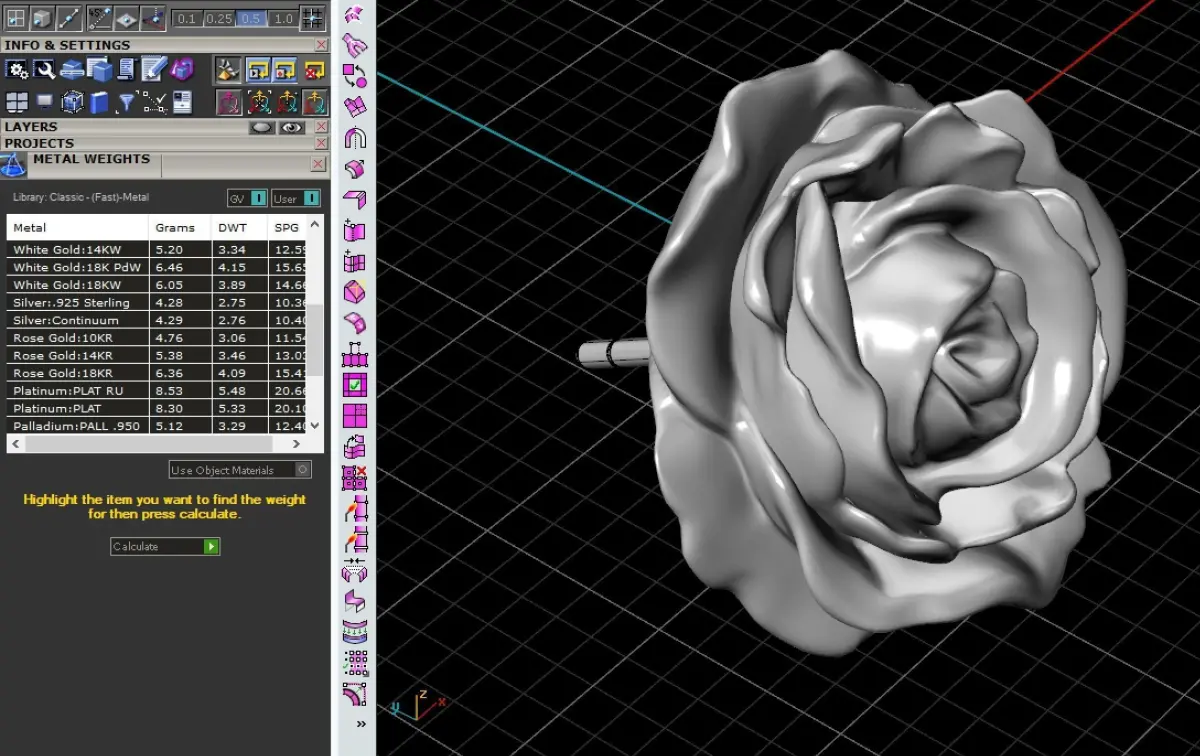Screen dimensions: 1200x756
Task: Click the document scroll icon in Info & Settings
Action: 126,69
